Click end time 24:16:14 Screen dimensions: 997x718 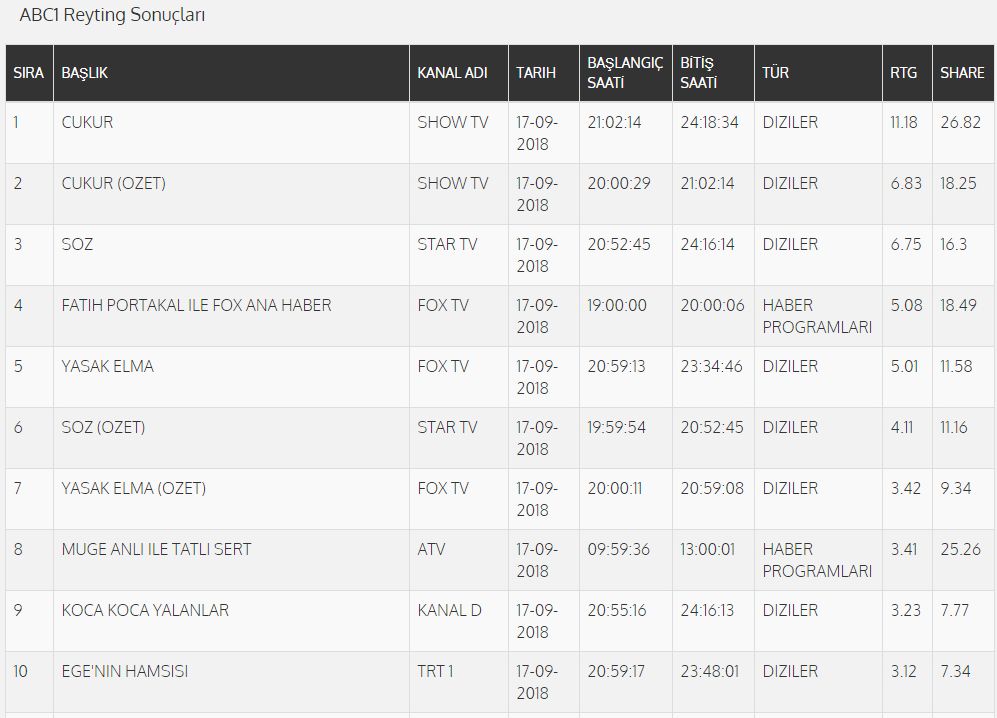pos(708,244)
